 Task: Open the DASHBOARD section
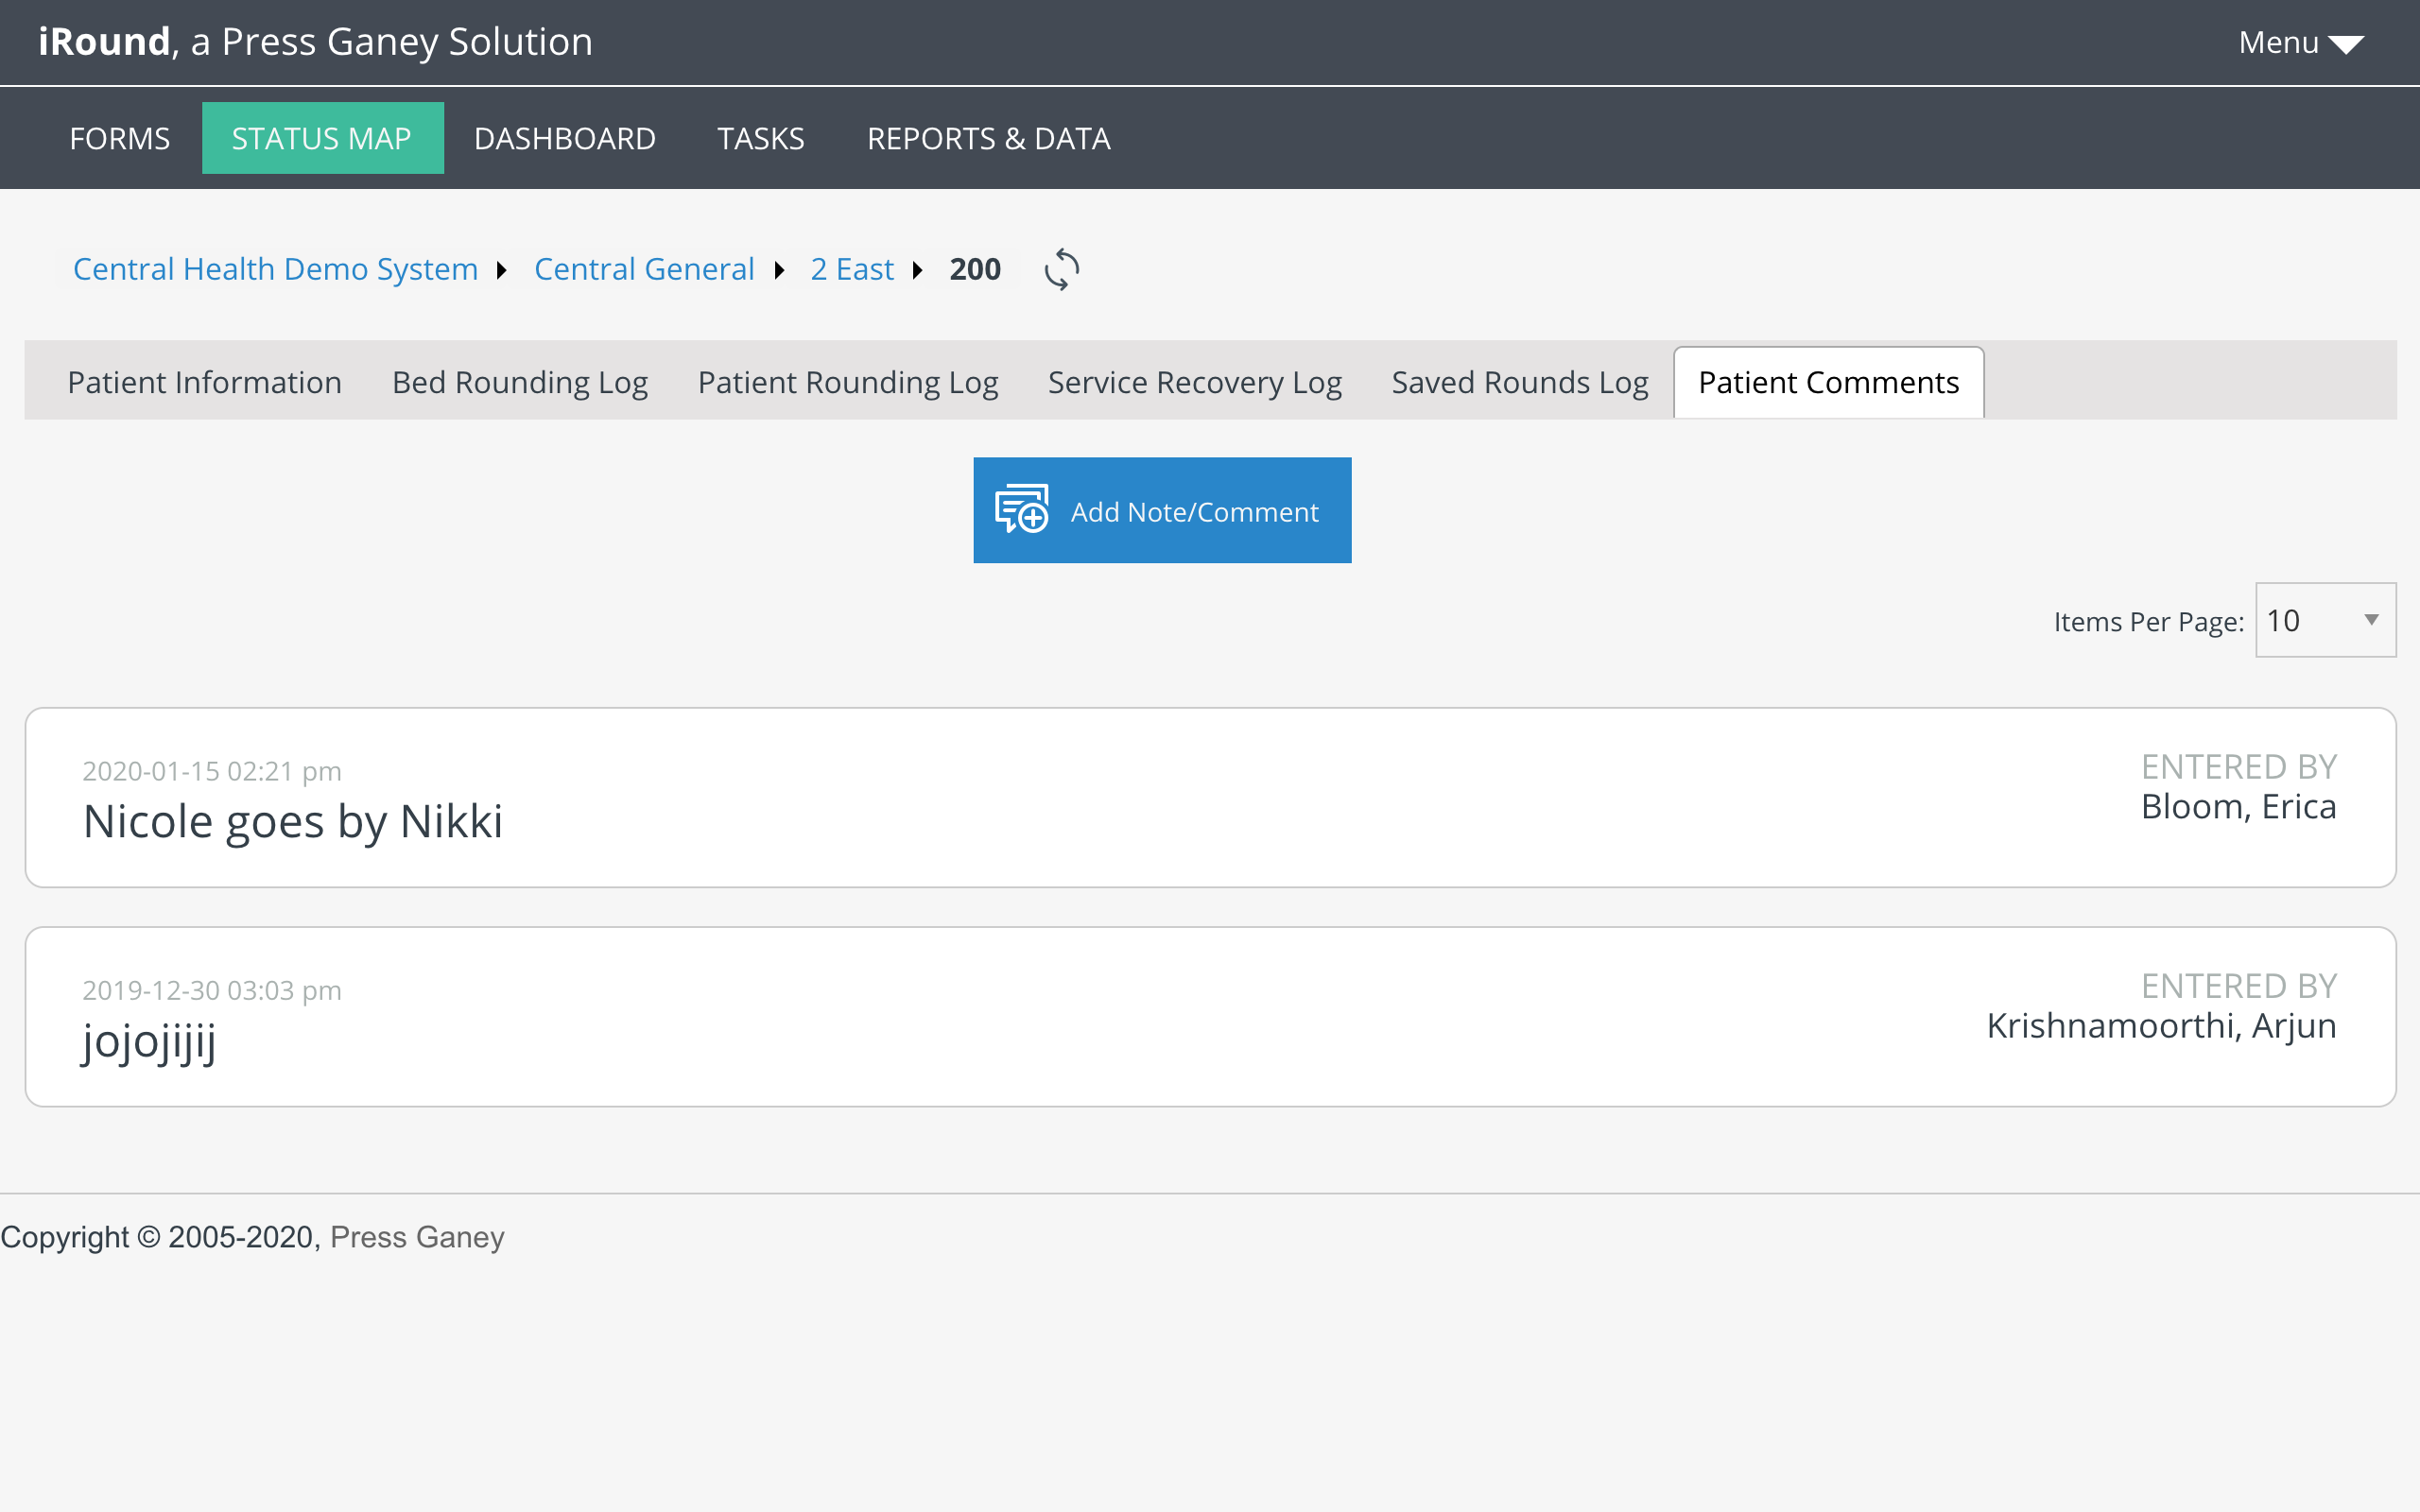click(x=565, y=138)
